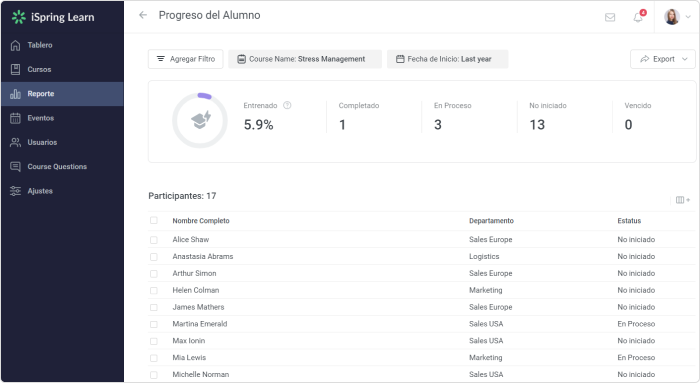The height and width of the screenshot is (383, 700).
Task: Check the box for Michelle Norman
Action: pos(154,375)
